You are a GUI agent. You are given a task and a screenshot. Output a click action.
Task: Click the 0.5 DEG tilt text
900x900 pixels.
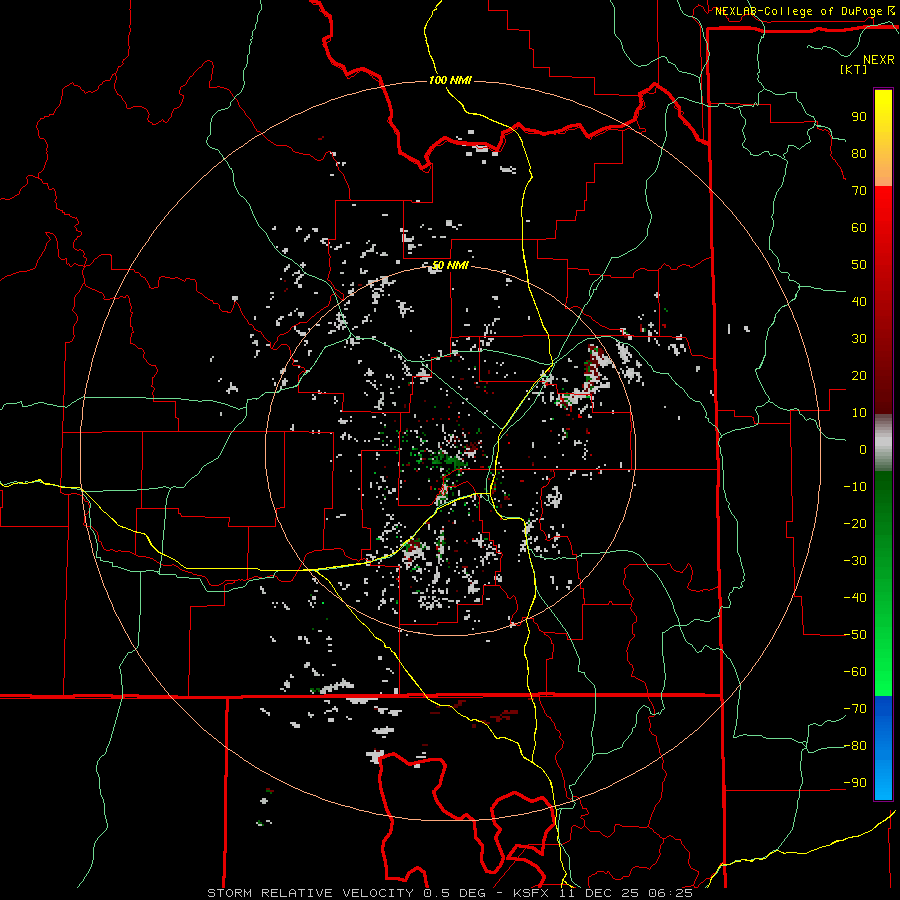pyautogui.click(x=455, y=893)
